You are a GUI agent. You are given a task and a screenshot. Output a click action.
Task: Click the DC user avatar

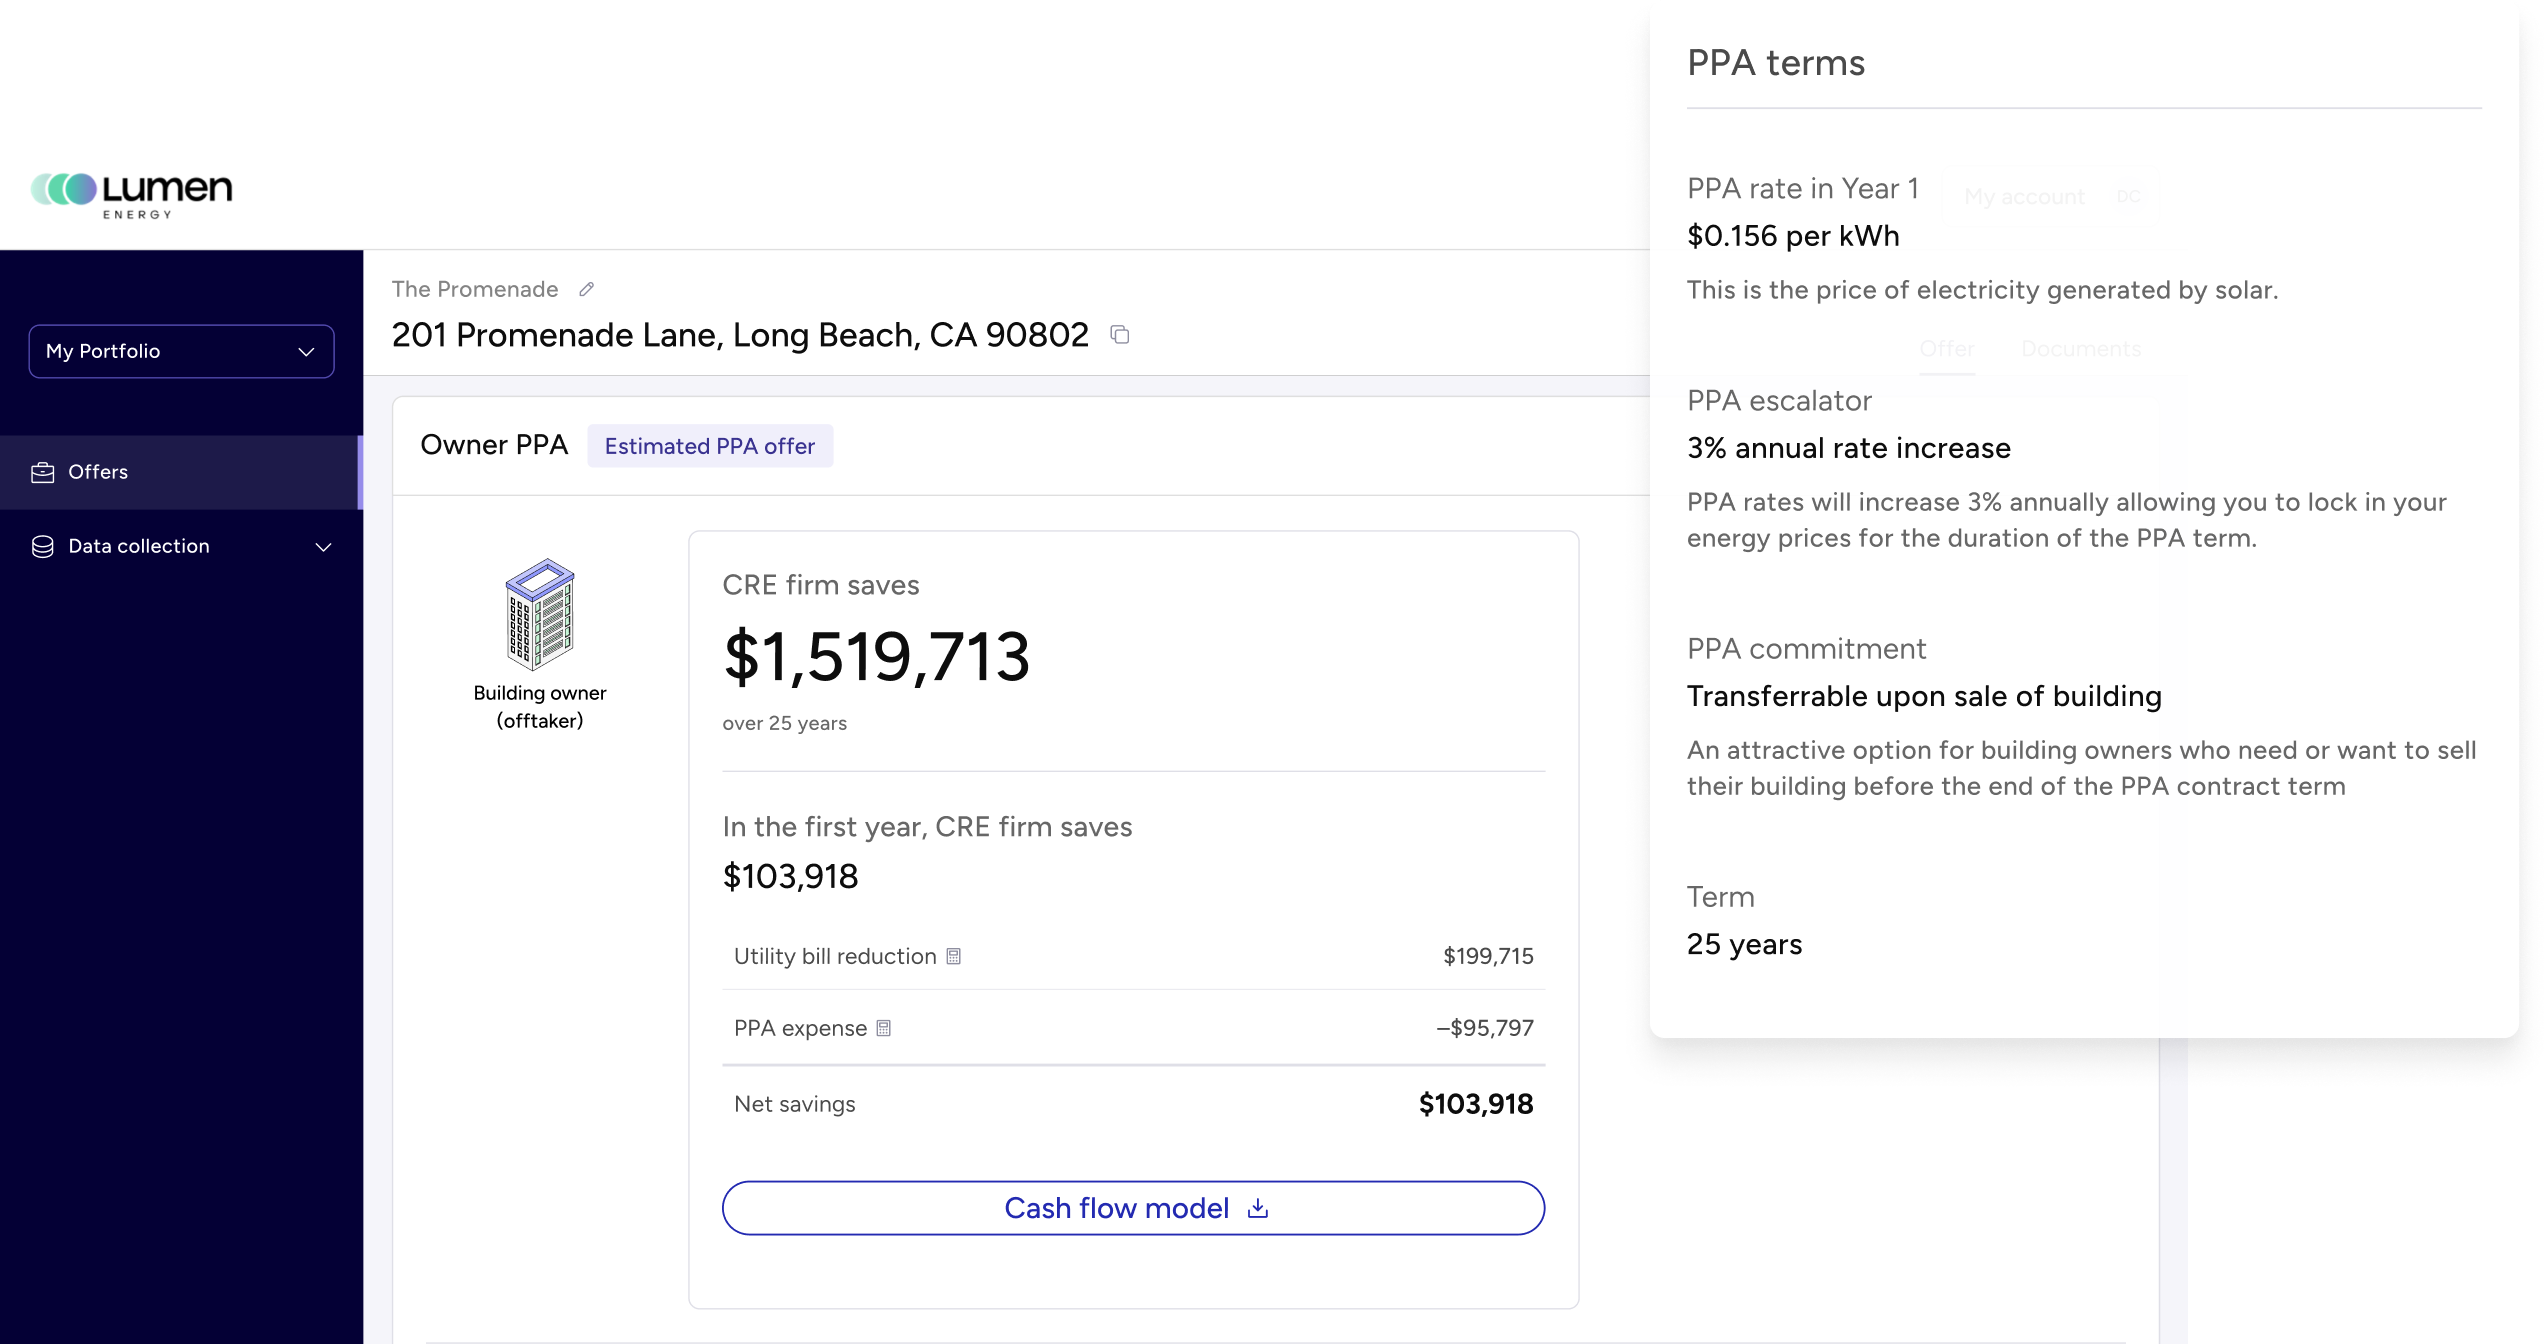[2129, 196]
